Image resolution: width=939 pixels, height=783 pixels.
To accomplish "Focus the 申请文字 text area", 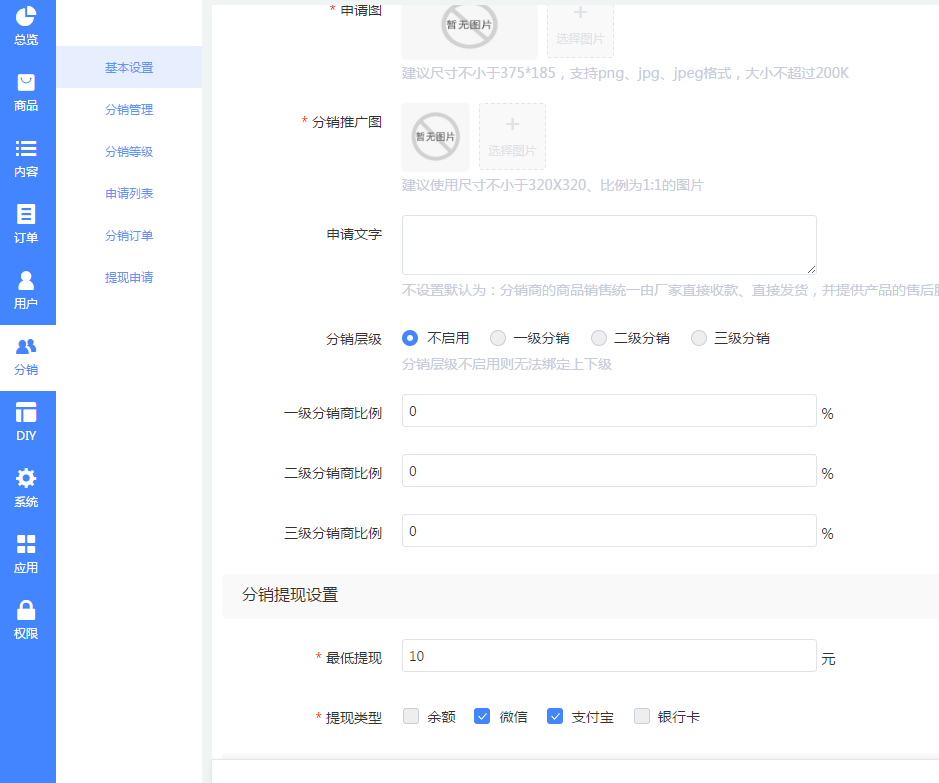I will point(609,245).
